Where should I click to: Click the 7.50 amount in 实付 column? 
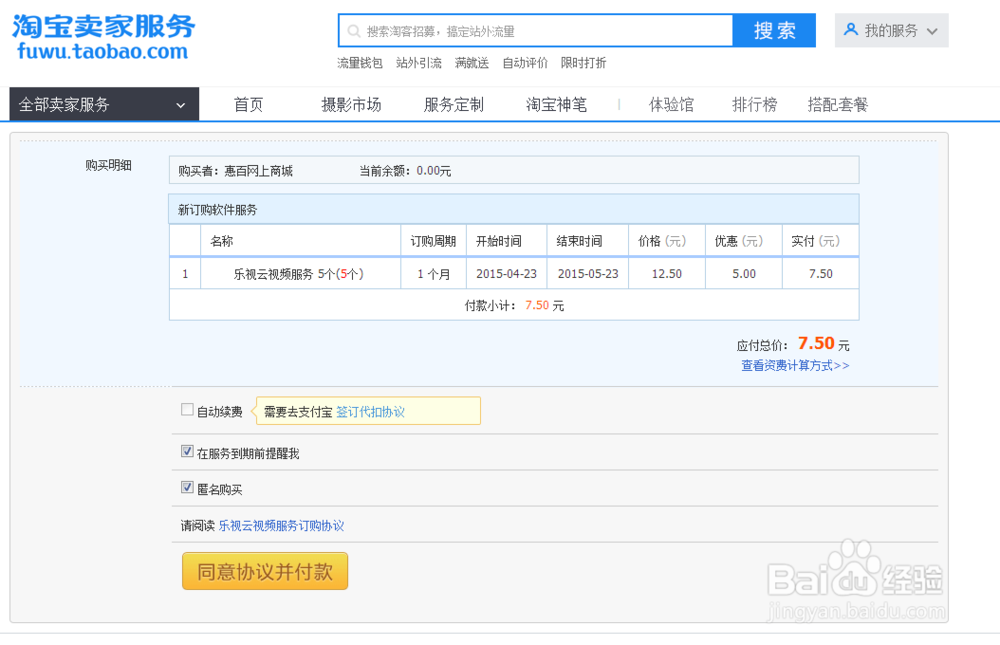tap(821, 274)
